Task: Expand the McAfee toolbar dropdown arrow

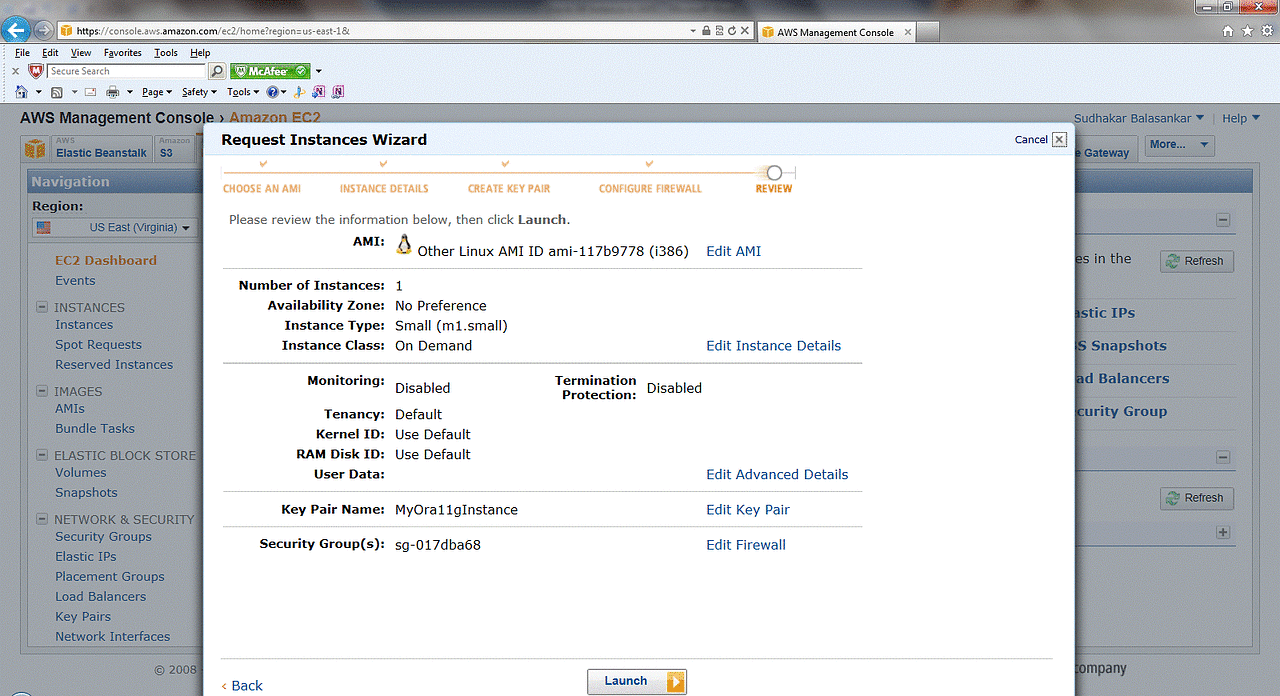Action: tap(319, 72)
